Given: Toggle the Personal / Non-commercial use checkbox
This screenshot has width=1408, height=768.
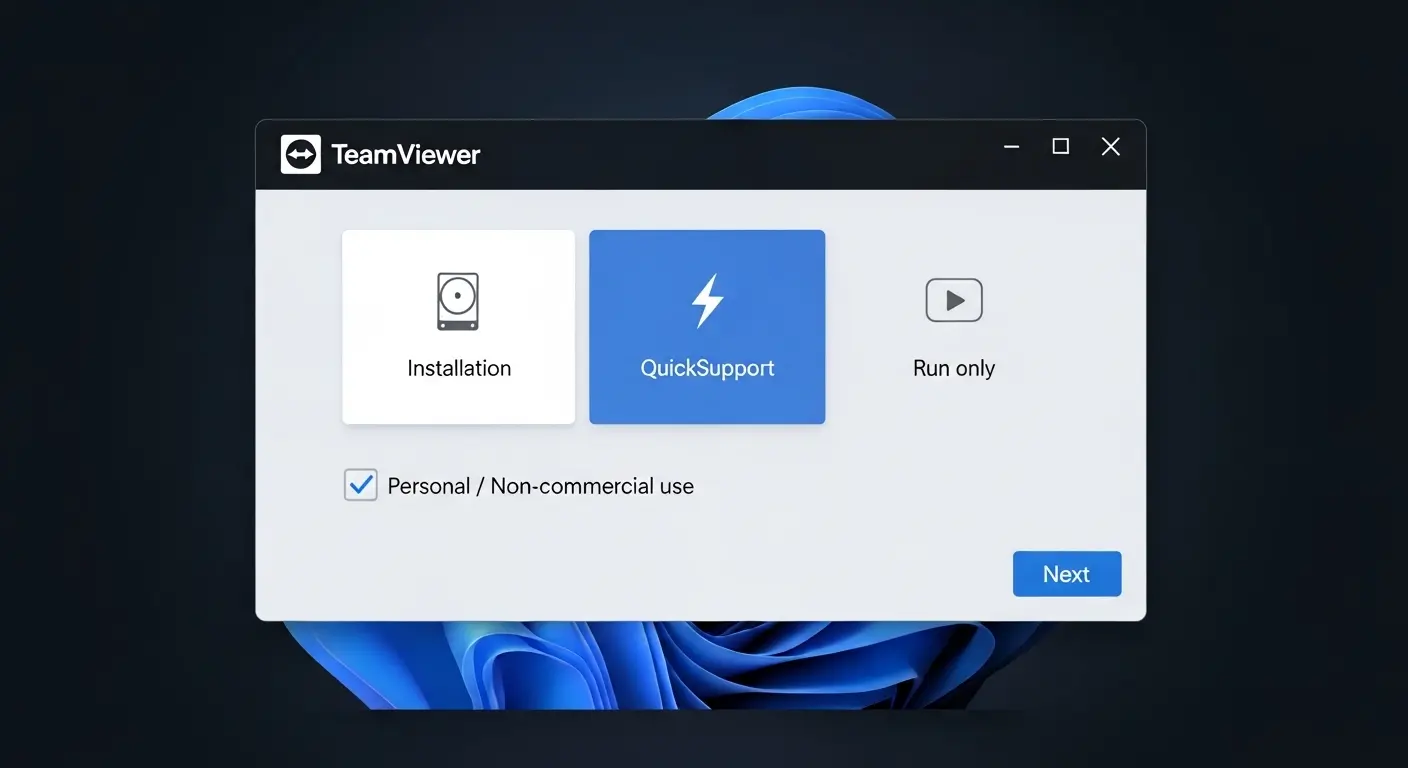Looking at the screenshot, I should tap(361, 485).
